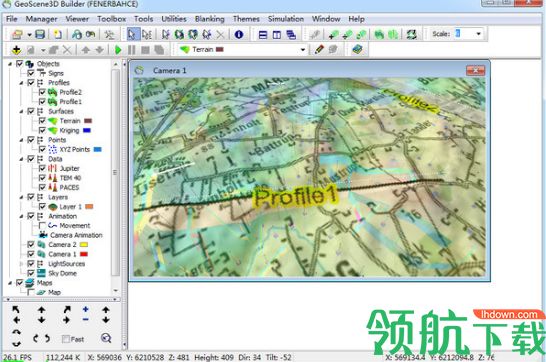Toggle the Fast checkbox

pos(65,339)
